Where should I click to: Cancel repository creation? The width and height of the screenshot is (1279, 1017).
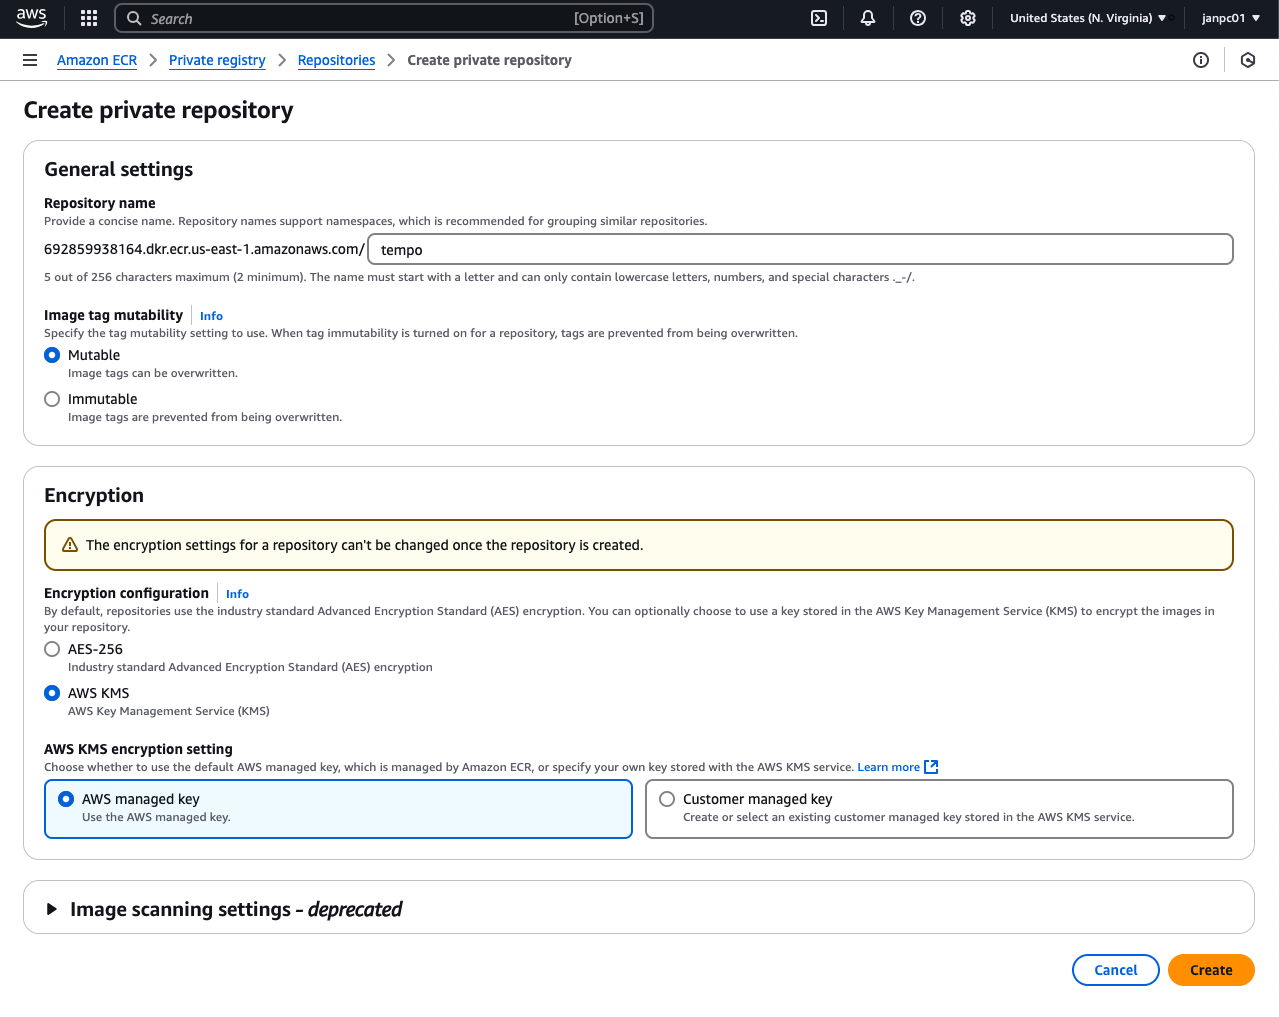pyautogui.click(x=1116, y=970)
